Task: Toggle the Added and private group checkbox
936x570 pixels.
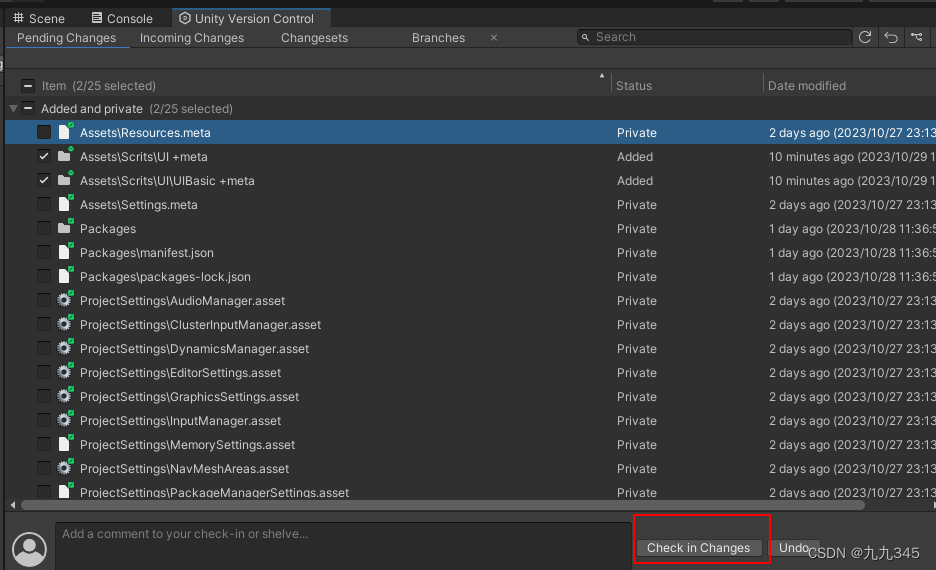Action: 27,109
